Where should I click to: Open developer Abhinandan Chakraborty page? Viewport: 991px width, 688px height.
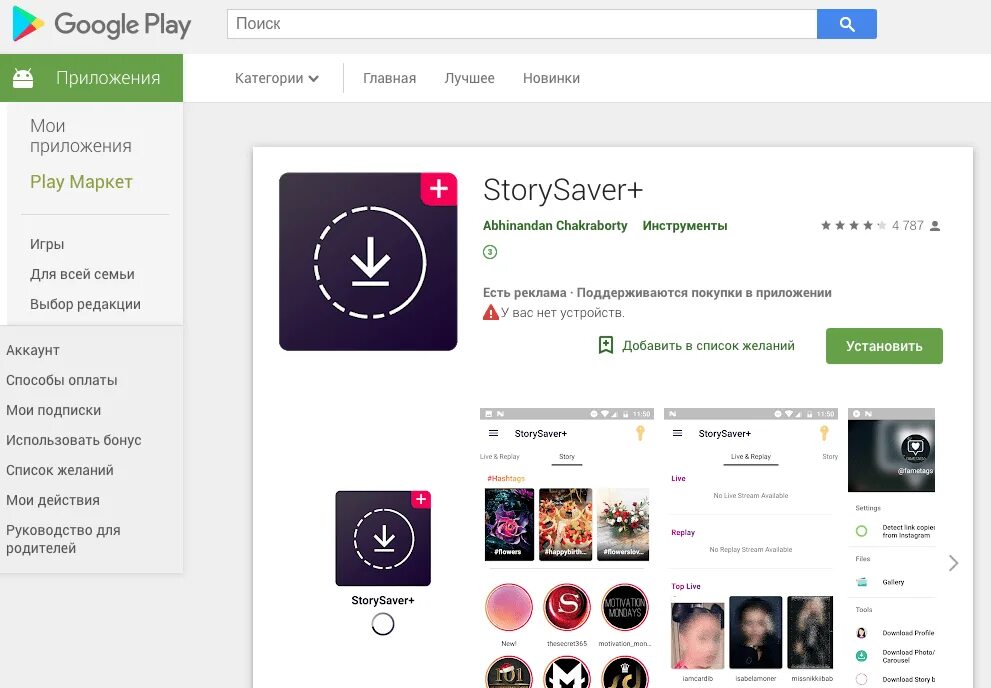click(555, 226)
